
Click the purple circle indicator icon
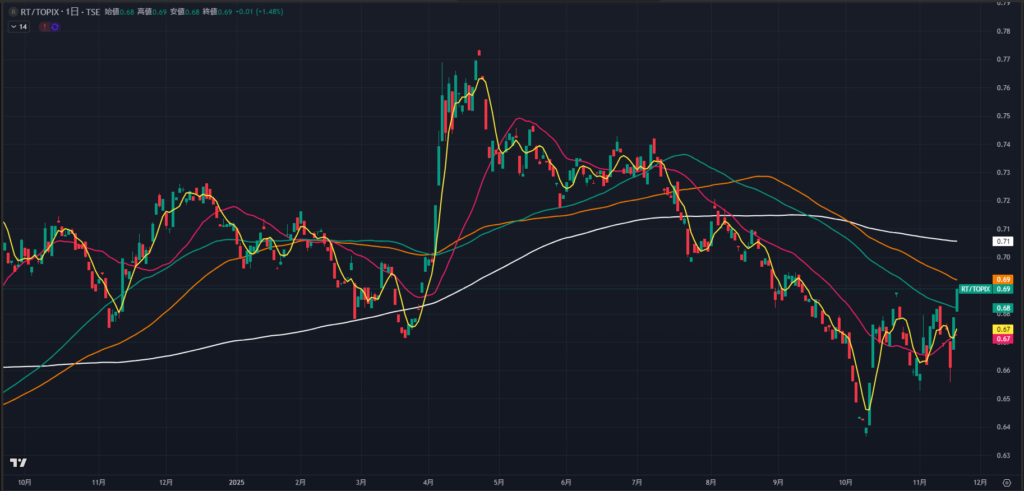click(x=53, y=26)
